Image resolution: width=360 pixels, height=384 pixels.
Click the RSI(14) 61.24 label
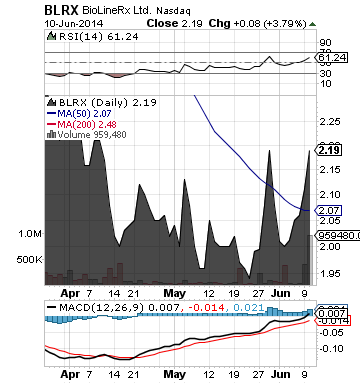pyautogui.click(x=98, y=36)
